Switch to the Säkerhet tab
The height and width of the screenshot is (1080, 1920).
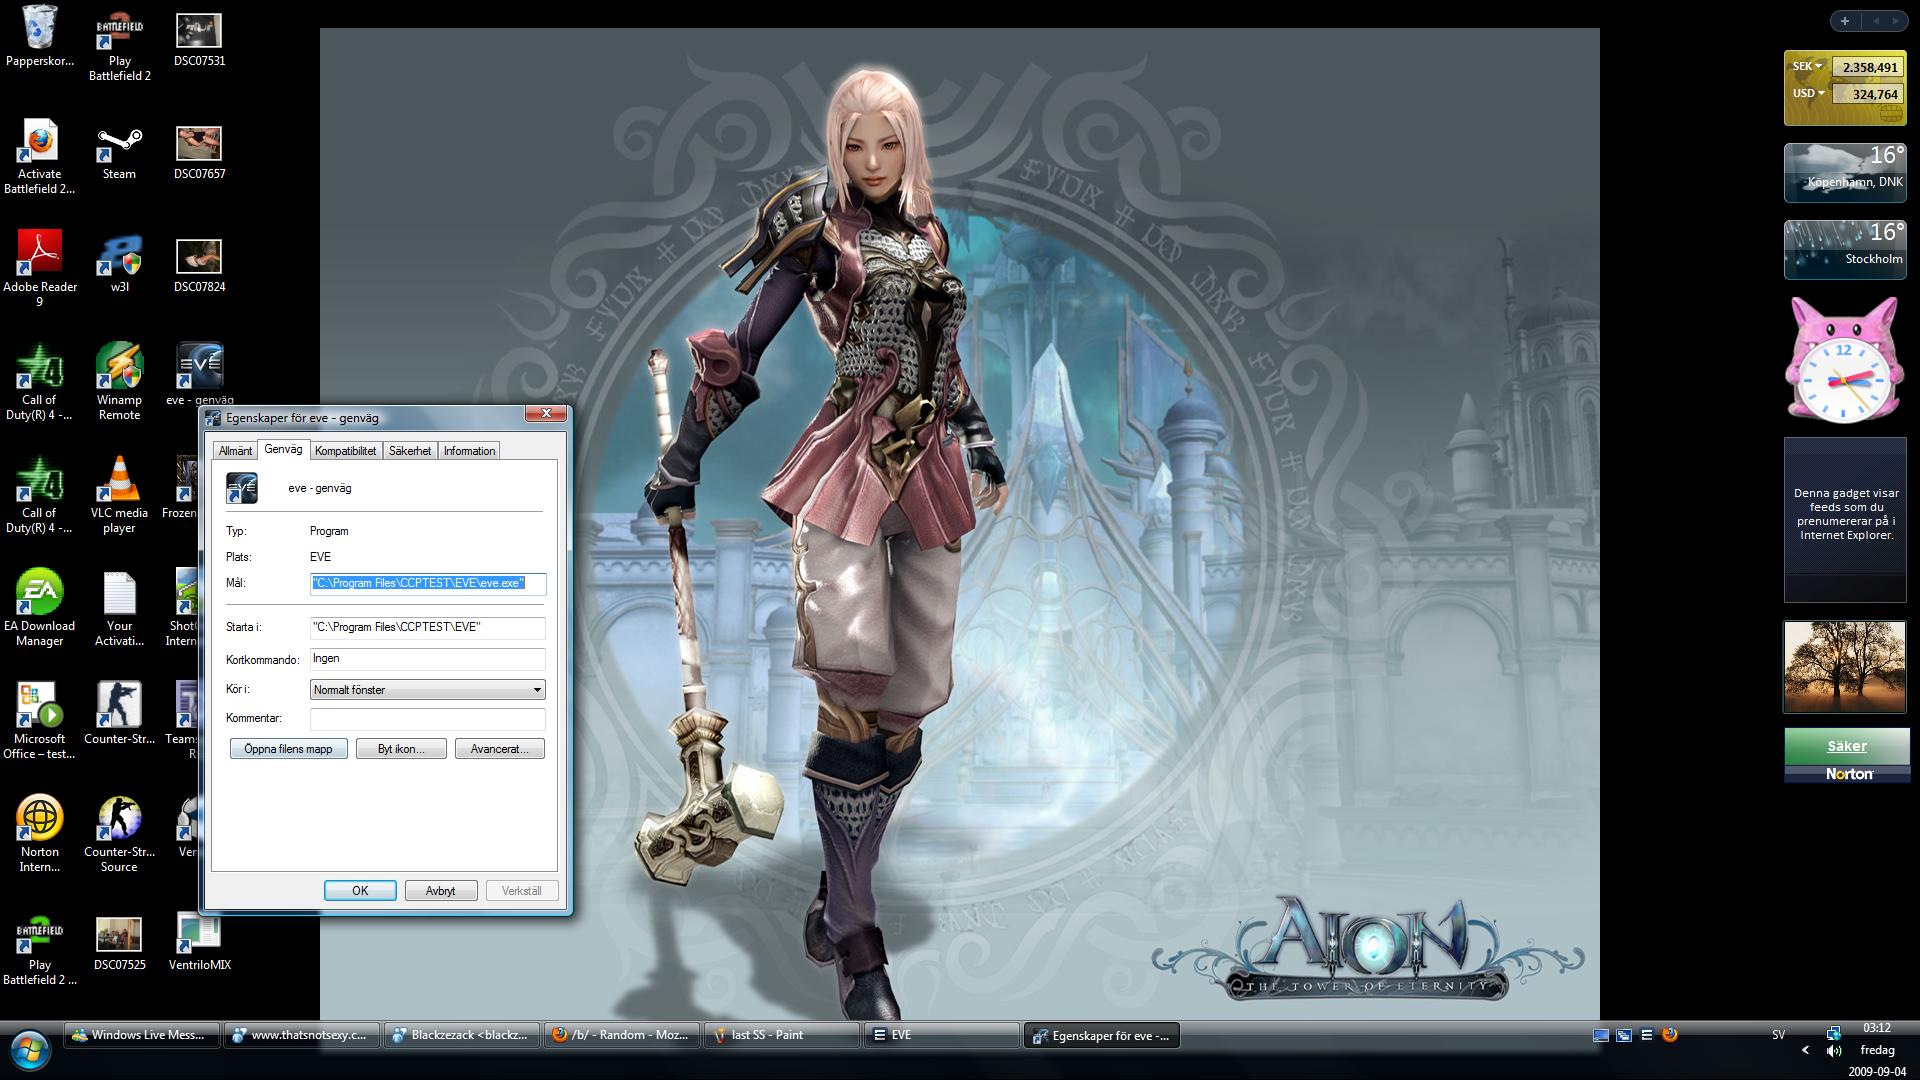pos(410,451)
